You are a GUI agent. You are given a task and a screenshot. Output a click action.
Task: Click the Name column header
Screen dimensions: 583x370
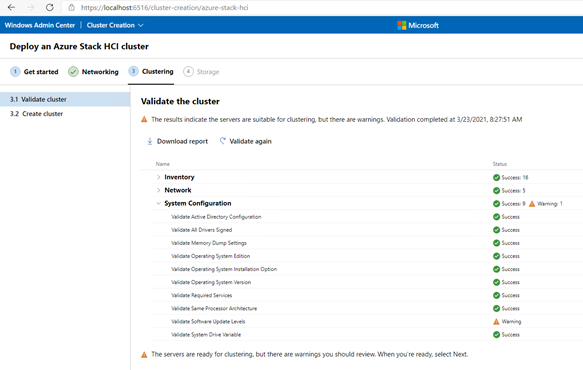point(162,164)
